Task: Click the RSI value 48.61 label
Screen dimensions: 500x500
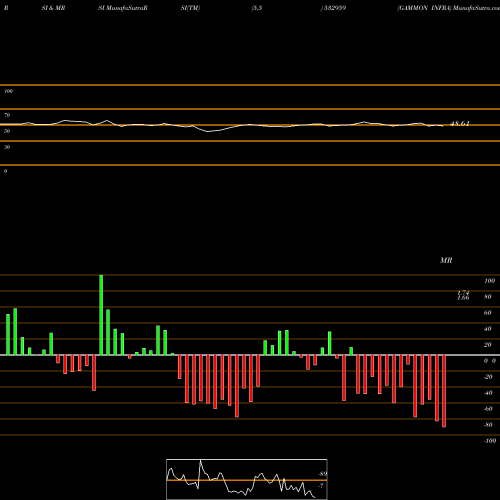Action: 460,124
